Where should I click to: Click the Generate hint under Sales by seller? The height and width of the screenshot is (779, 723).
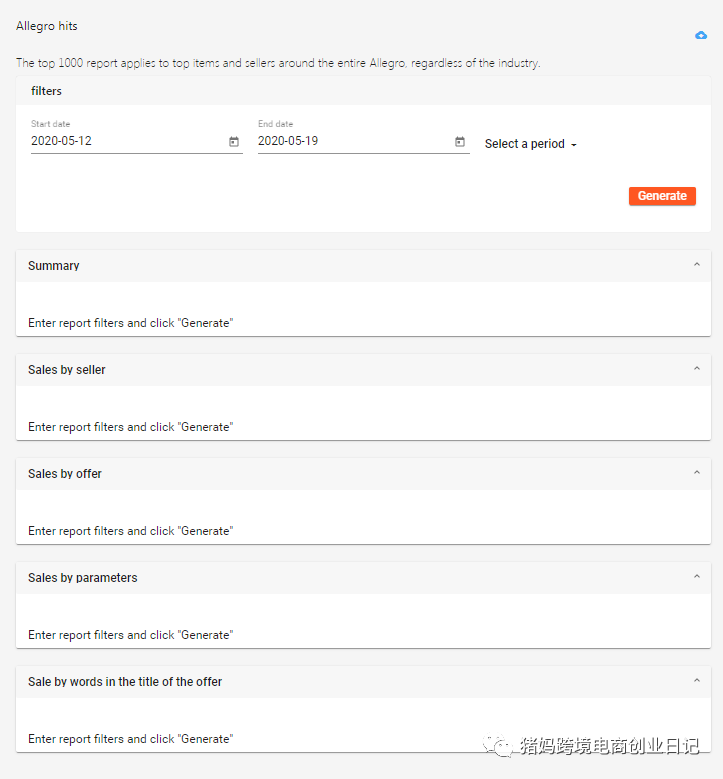click(x=131, y=427)
